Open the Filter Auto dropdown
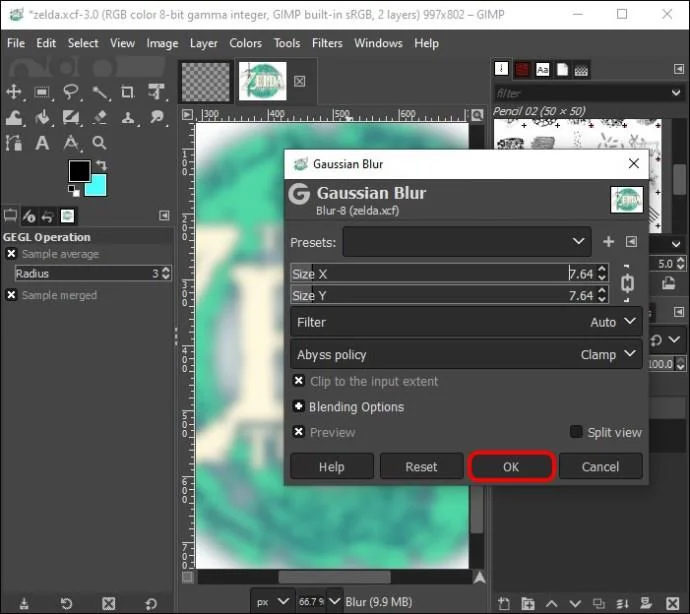 [x=466, y=322]
